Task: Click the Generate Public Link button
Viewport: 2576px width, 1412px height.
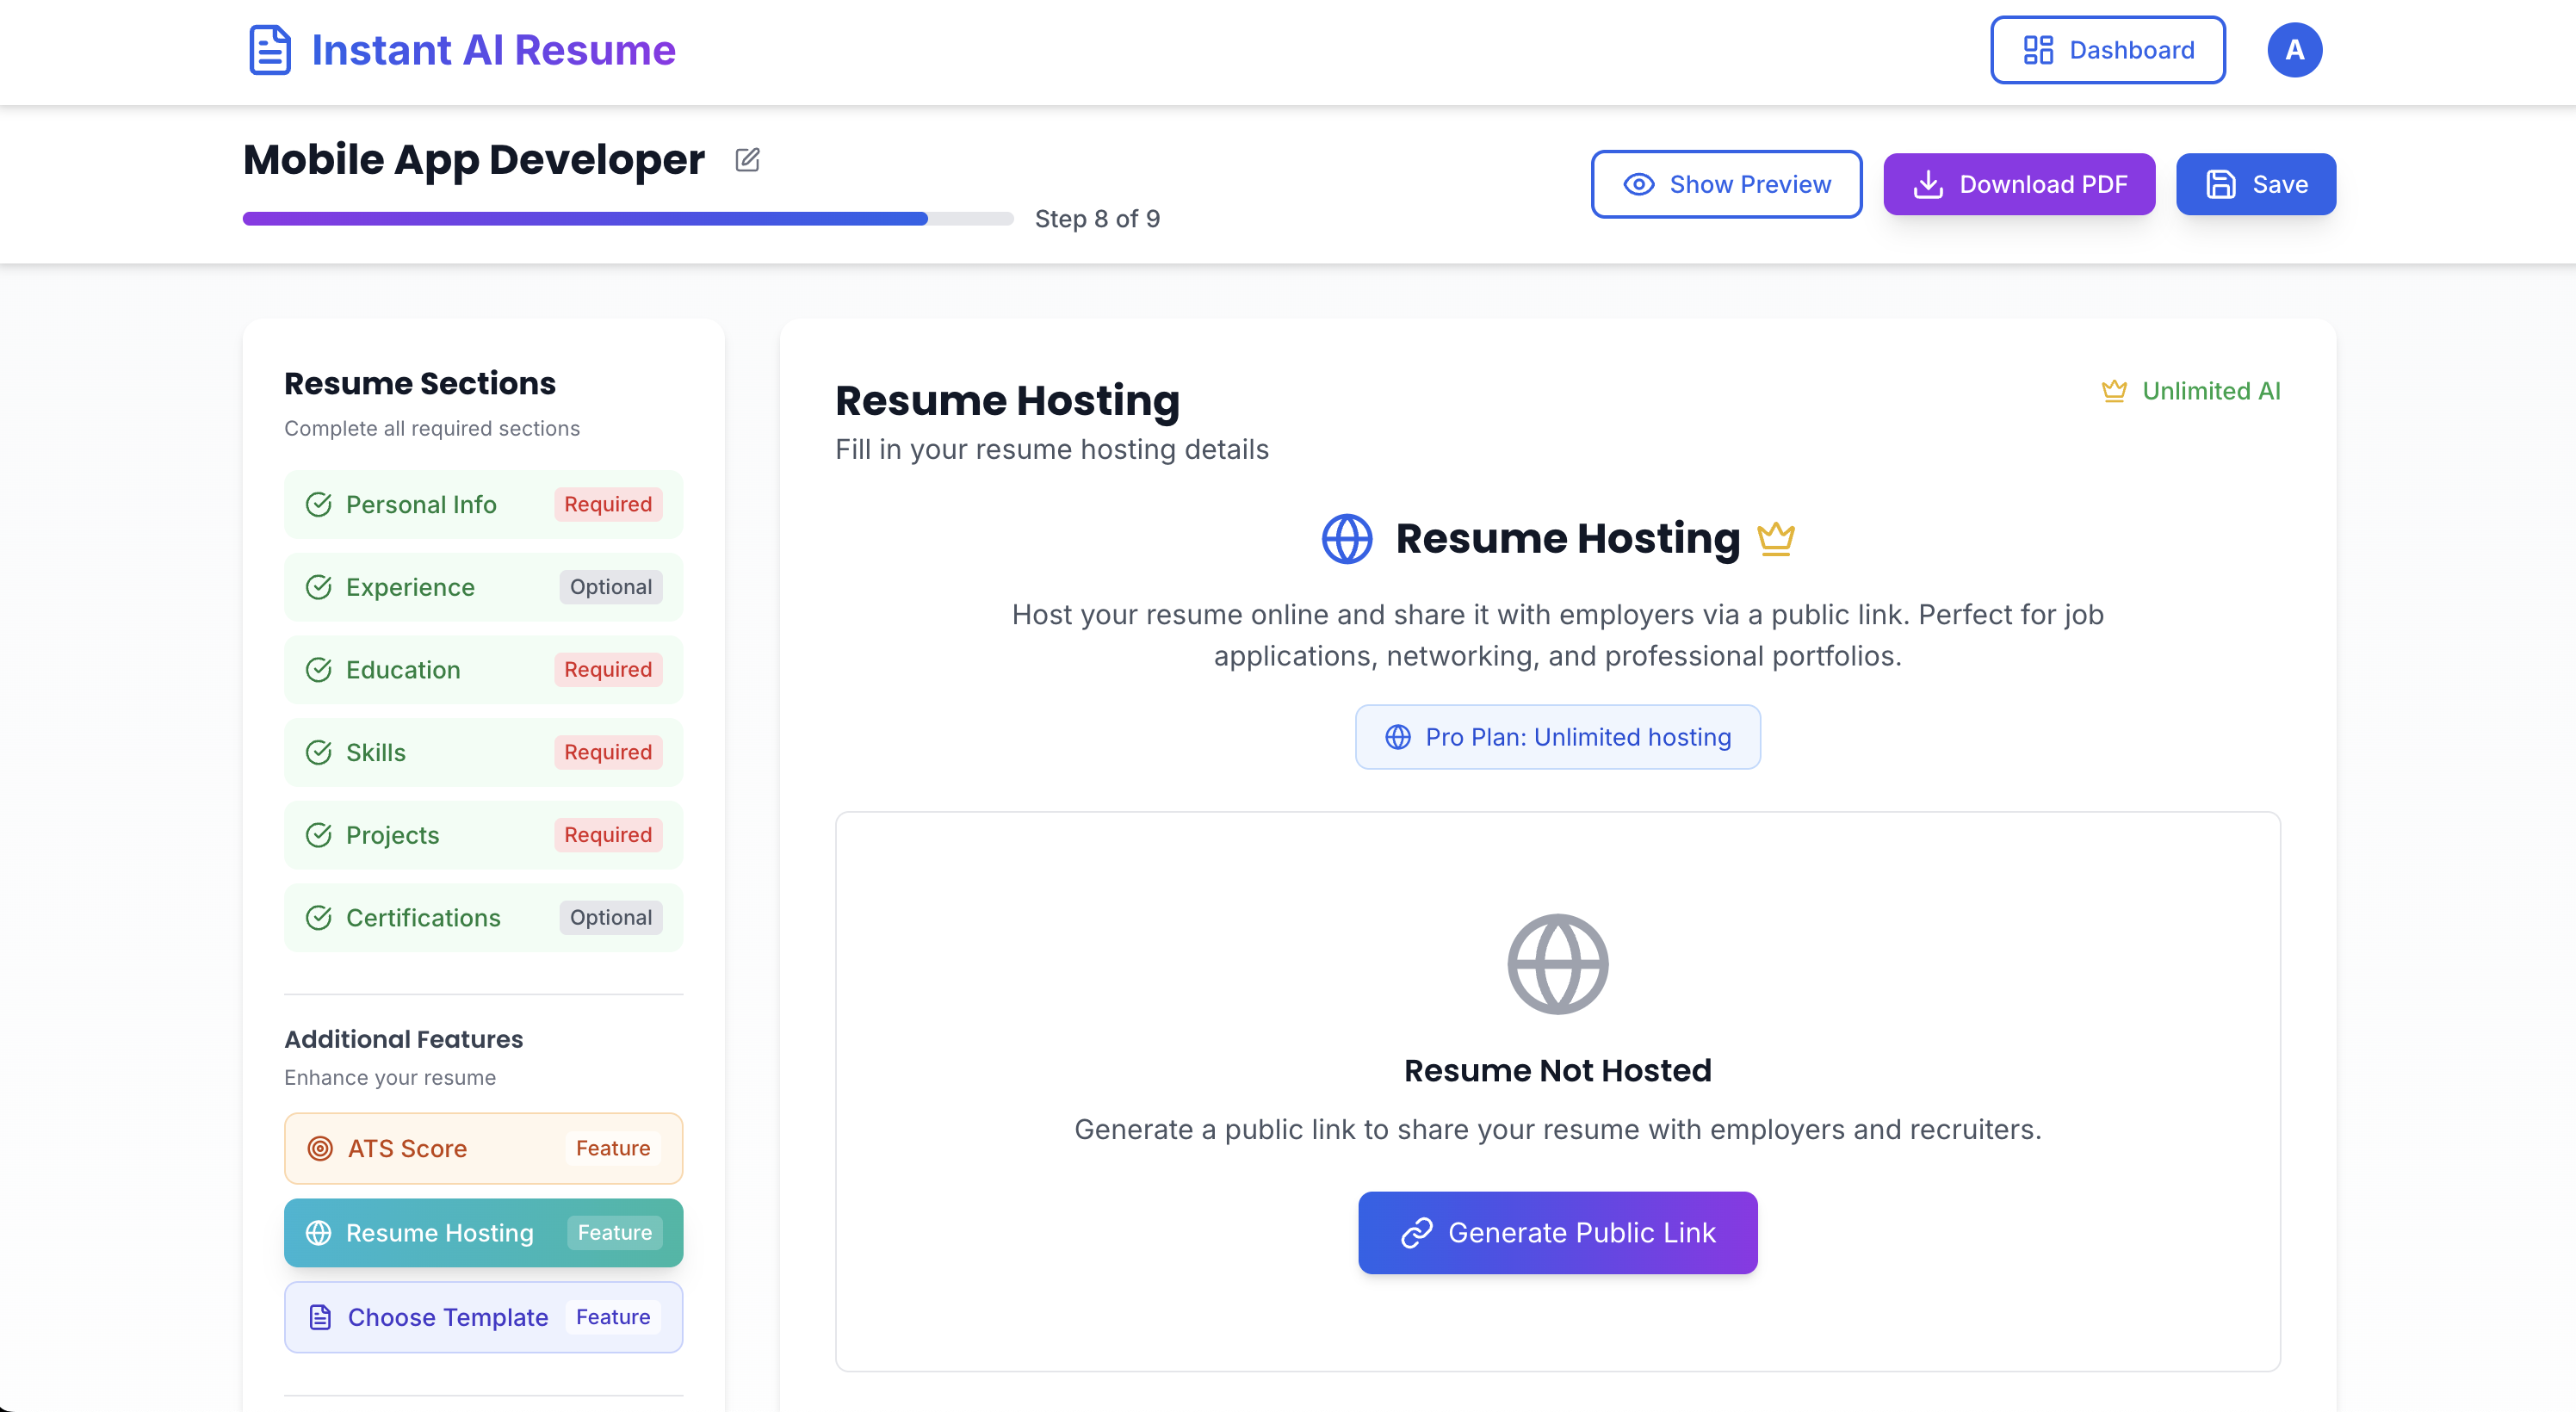Action: [1557, 1232]
